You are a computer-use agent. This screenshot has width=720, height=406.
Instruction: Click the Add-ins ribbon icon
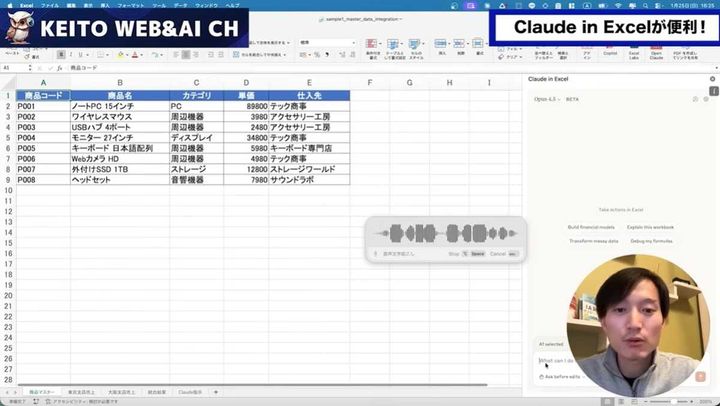[x=587, y=53]
